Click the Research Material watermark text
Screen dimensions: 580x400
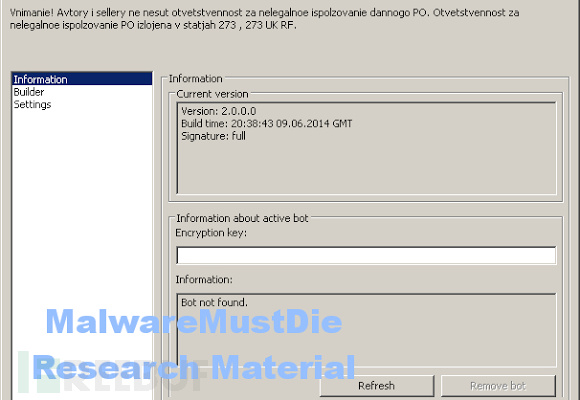[x=194, y=367]
